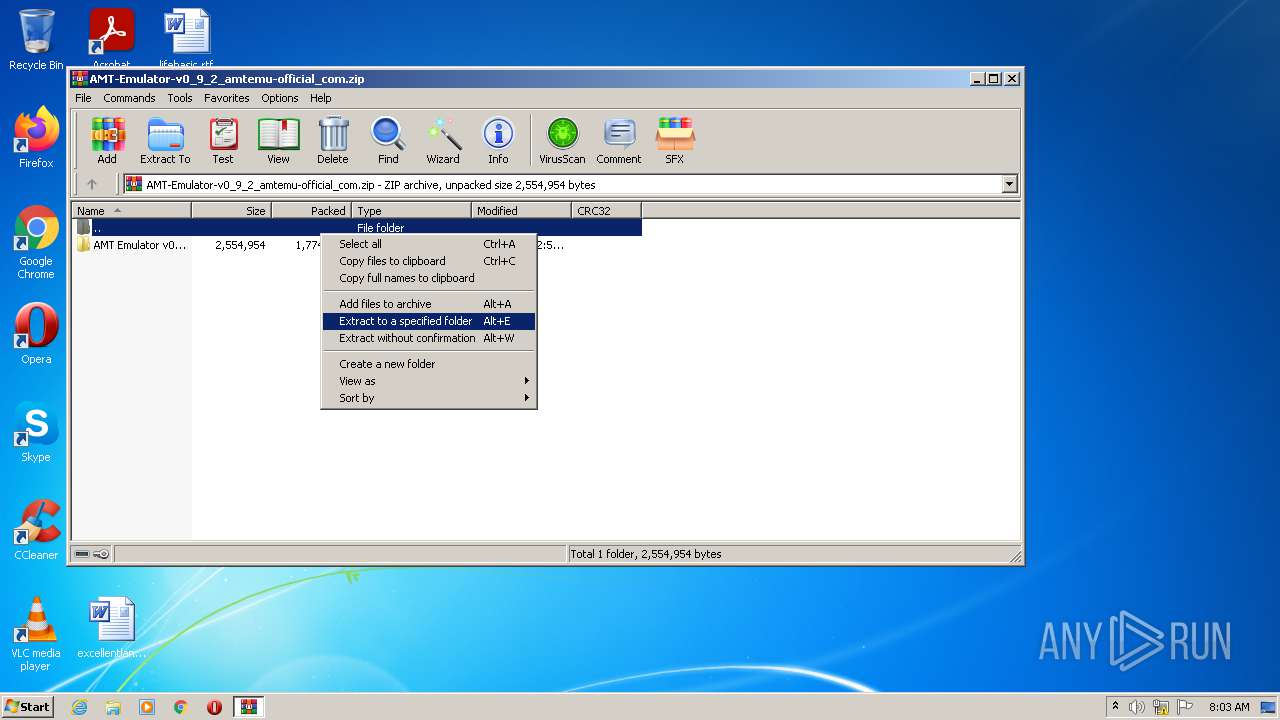Launch the Wizard wand icon
1280x720 pixels.
[x=443, y=140]
